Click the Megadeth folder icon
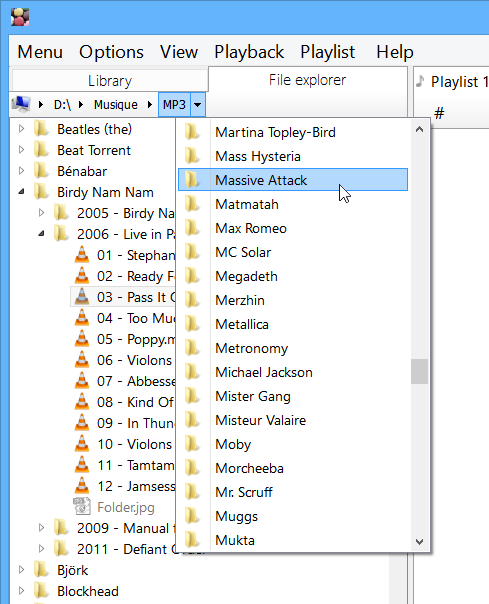489x604 pixels. point(192,276)
